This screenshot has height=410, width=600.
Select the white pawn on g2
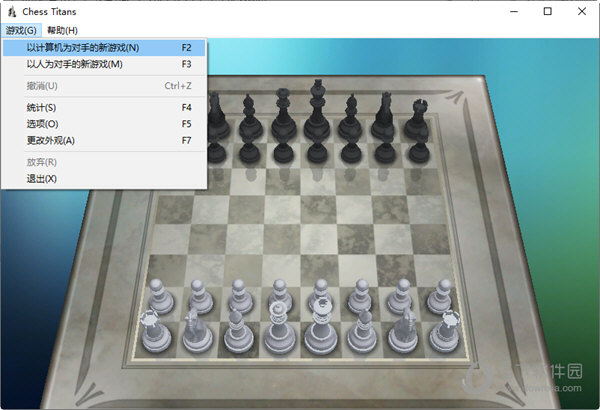400,296
